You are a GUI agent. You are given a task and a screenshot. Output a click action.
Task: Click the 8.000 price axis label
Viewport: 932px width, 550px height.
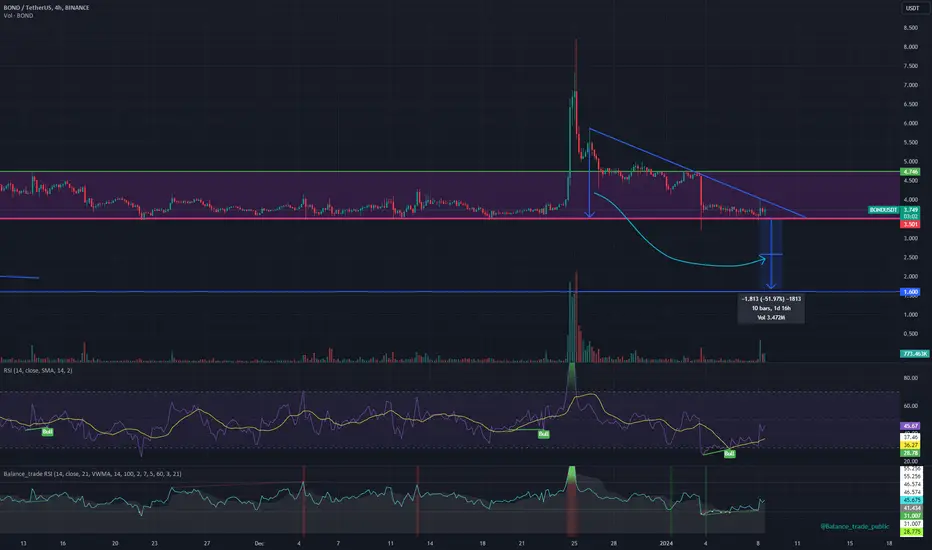tap(910, 47)
